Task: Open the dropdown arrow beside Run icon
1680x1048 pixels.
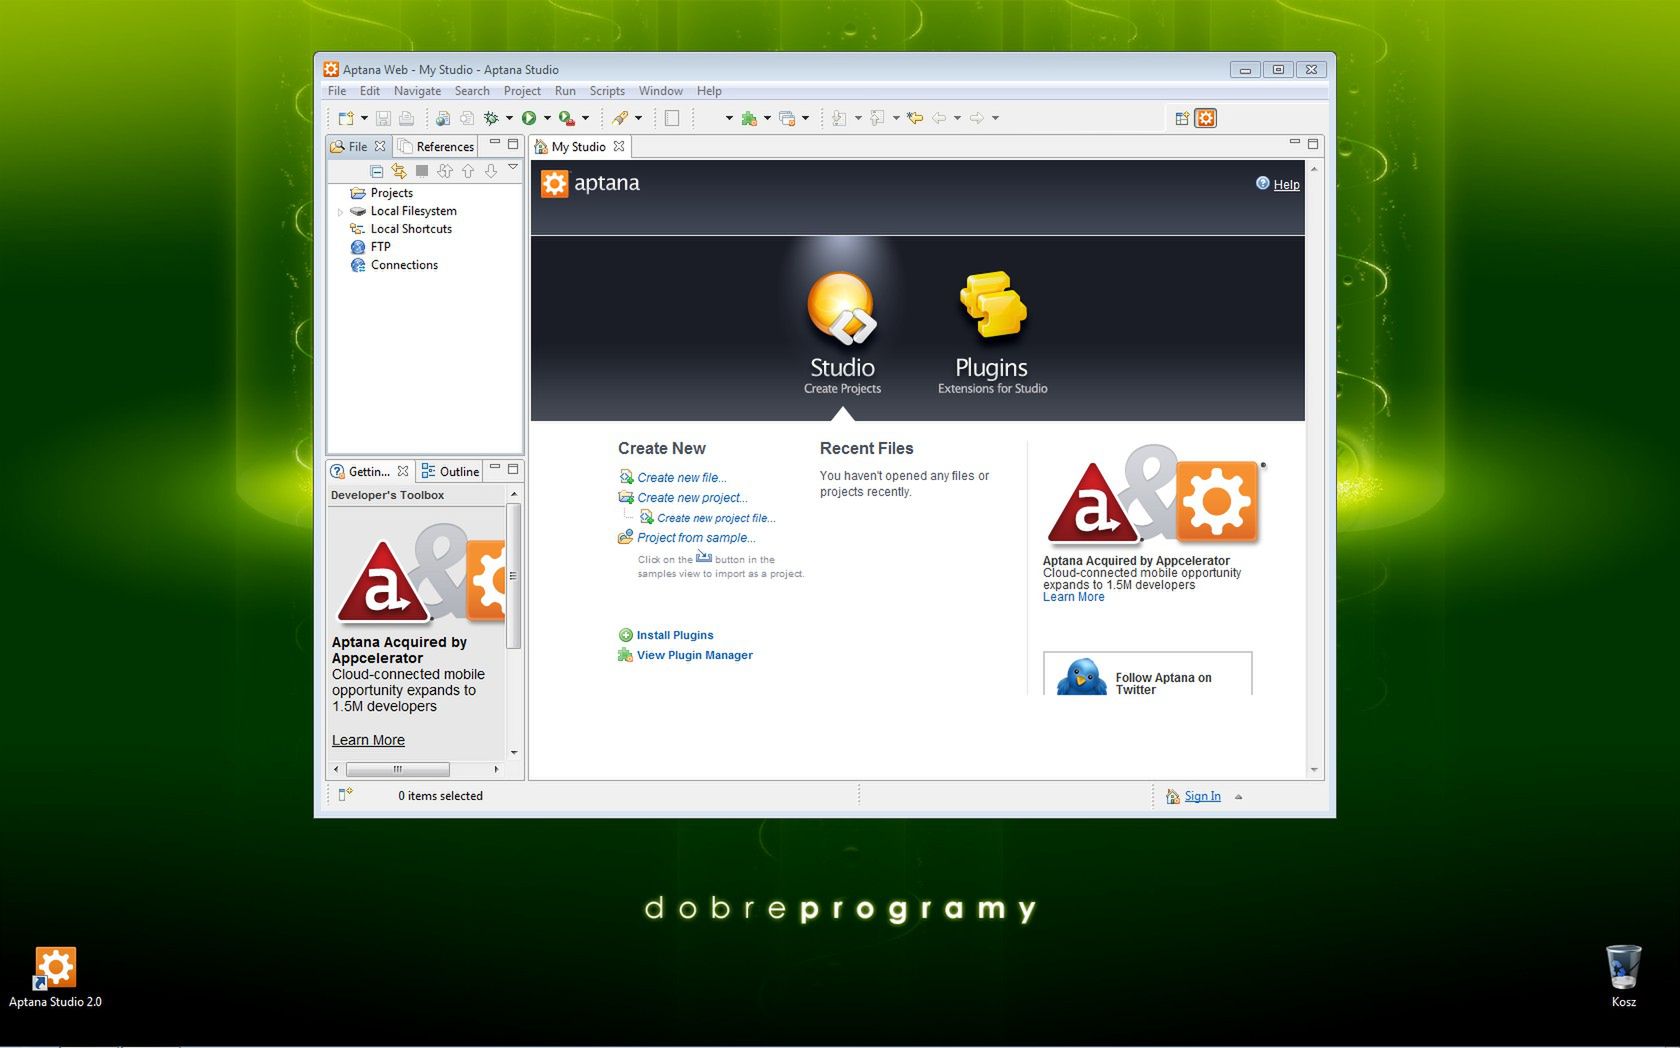Action: (546, 118)
